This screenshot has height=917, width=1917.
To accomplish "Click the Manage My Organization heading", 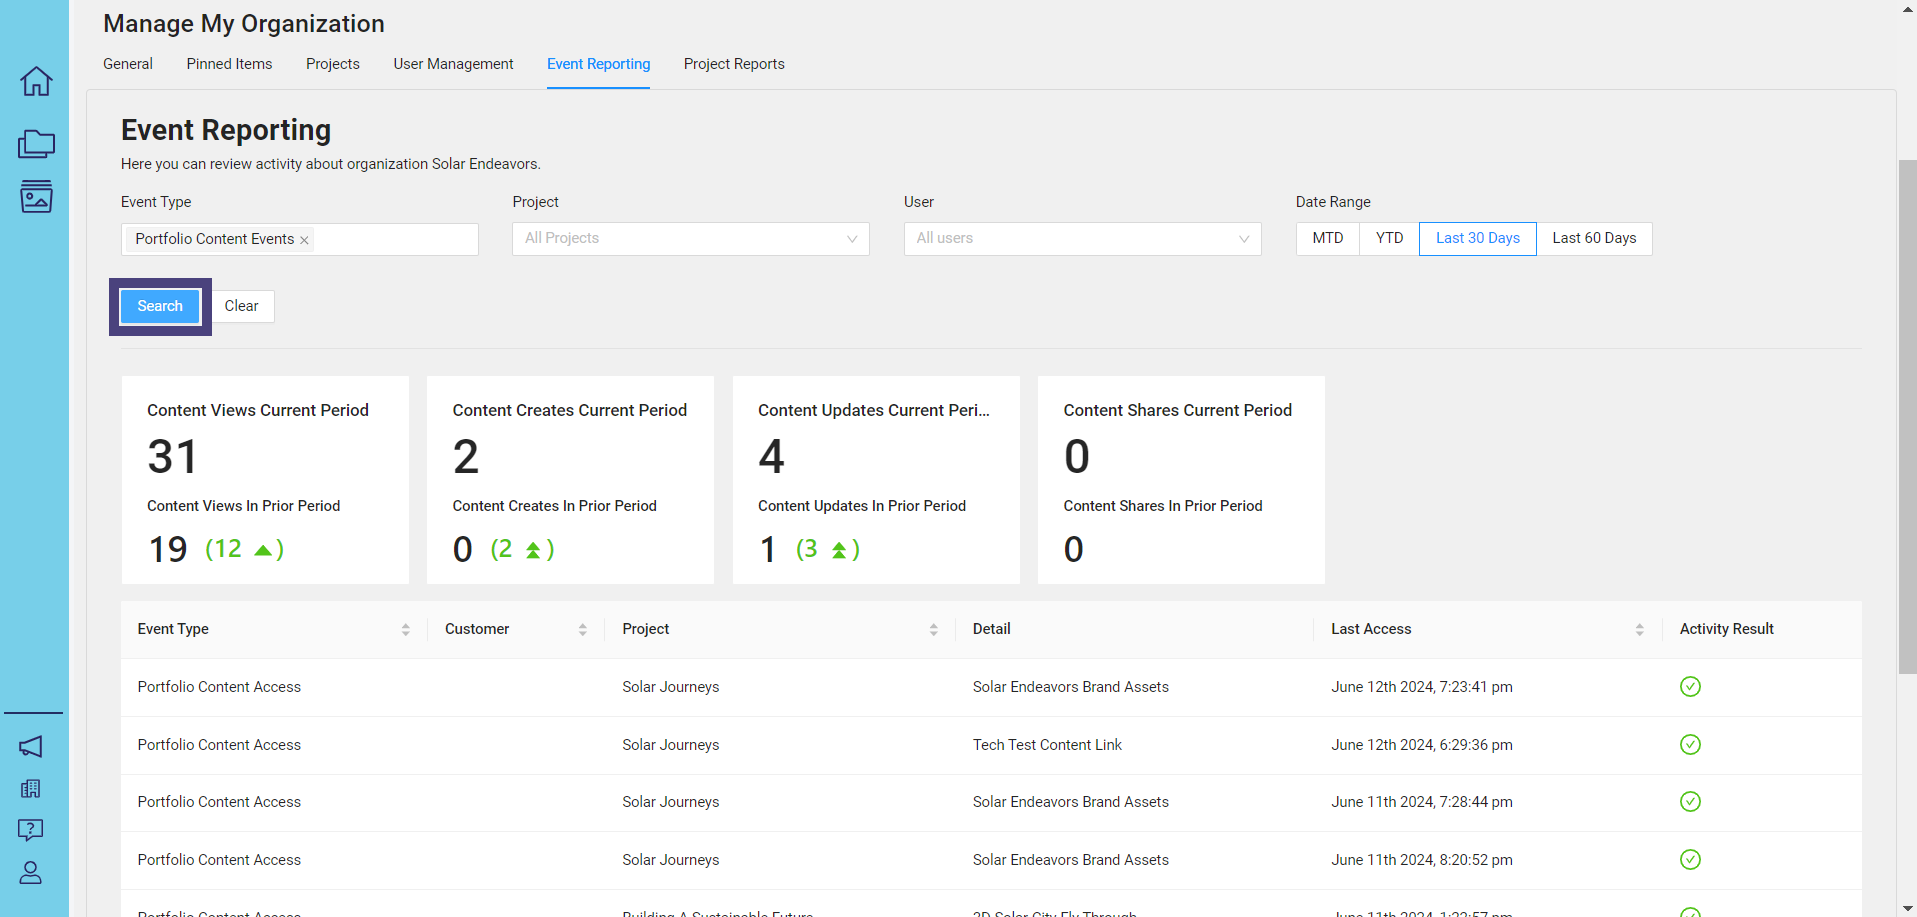I will (x=244, y=24).
